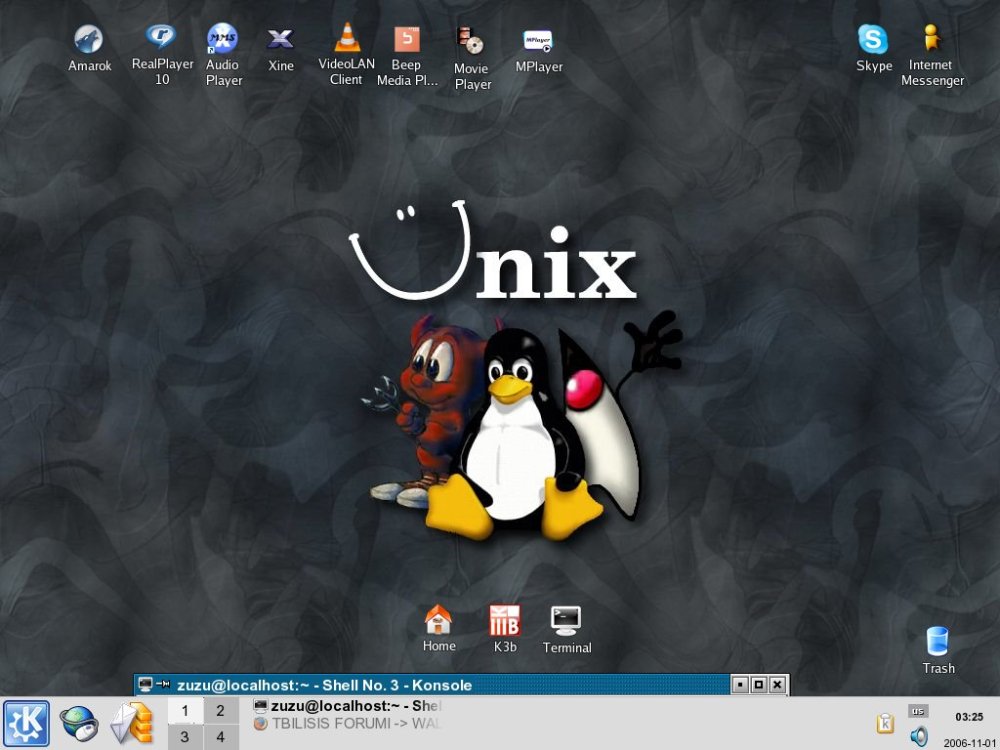The width and height of the screenshot is (1000, 750).
Task: Click the 'us' keyboard layout indicator
Action: coord(918,711)
